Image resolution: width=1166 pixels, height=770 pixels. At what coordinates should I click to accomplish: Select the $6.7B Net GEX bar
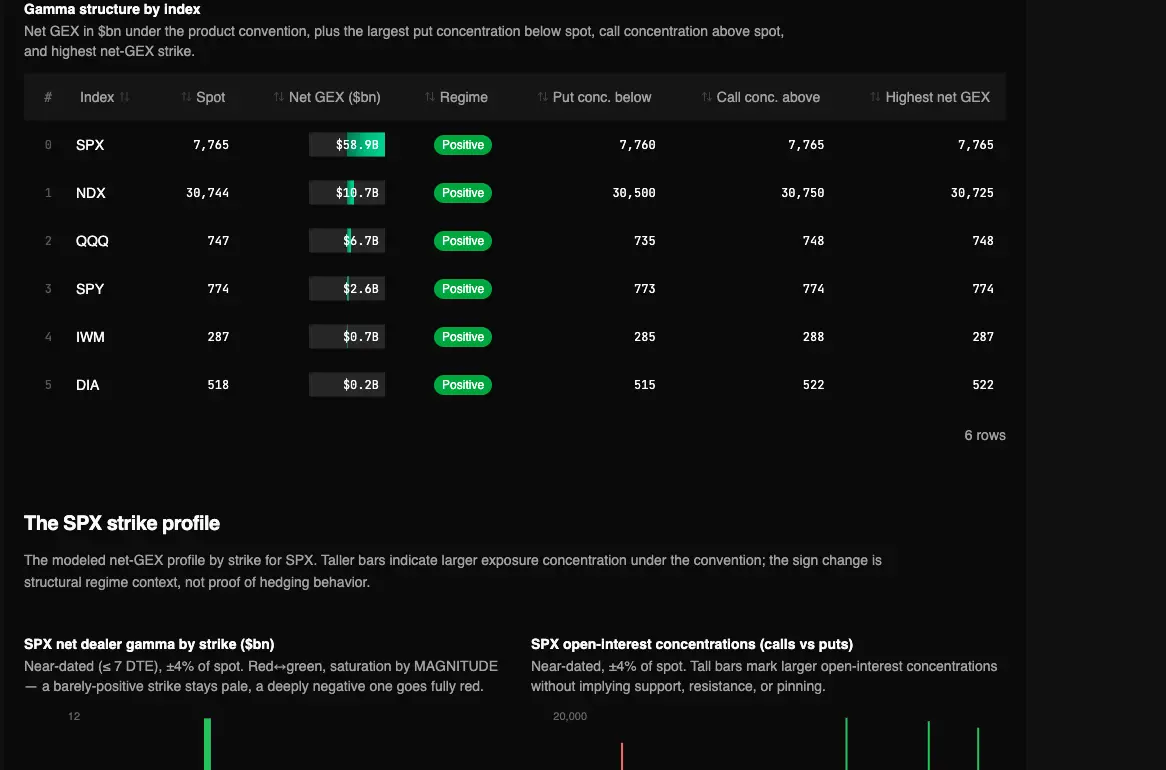(347, 241)
